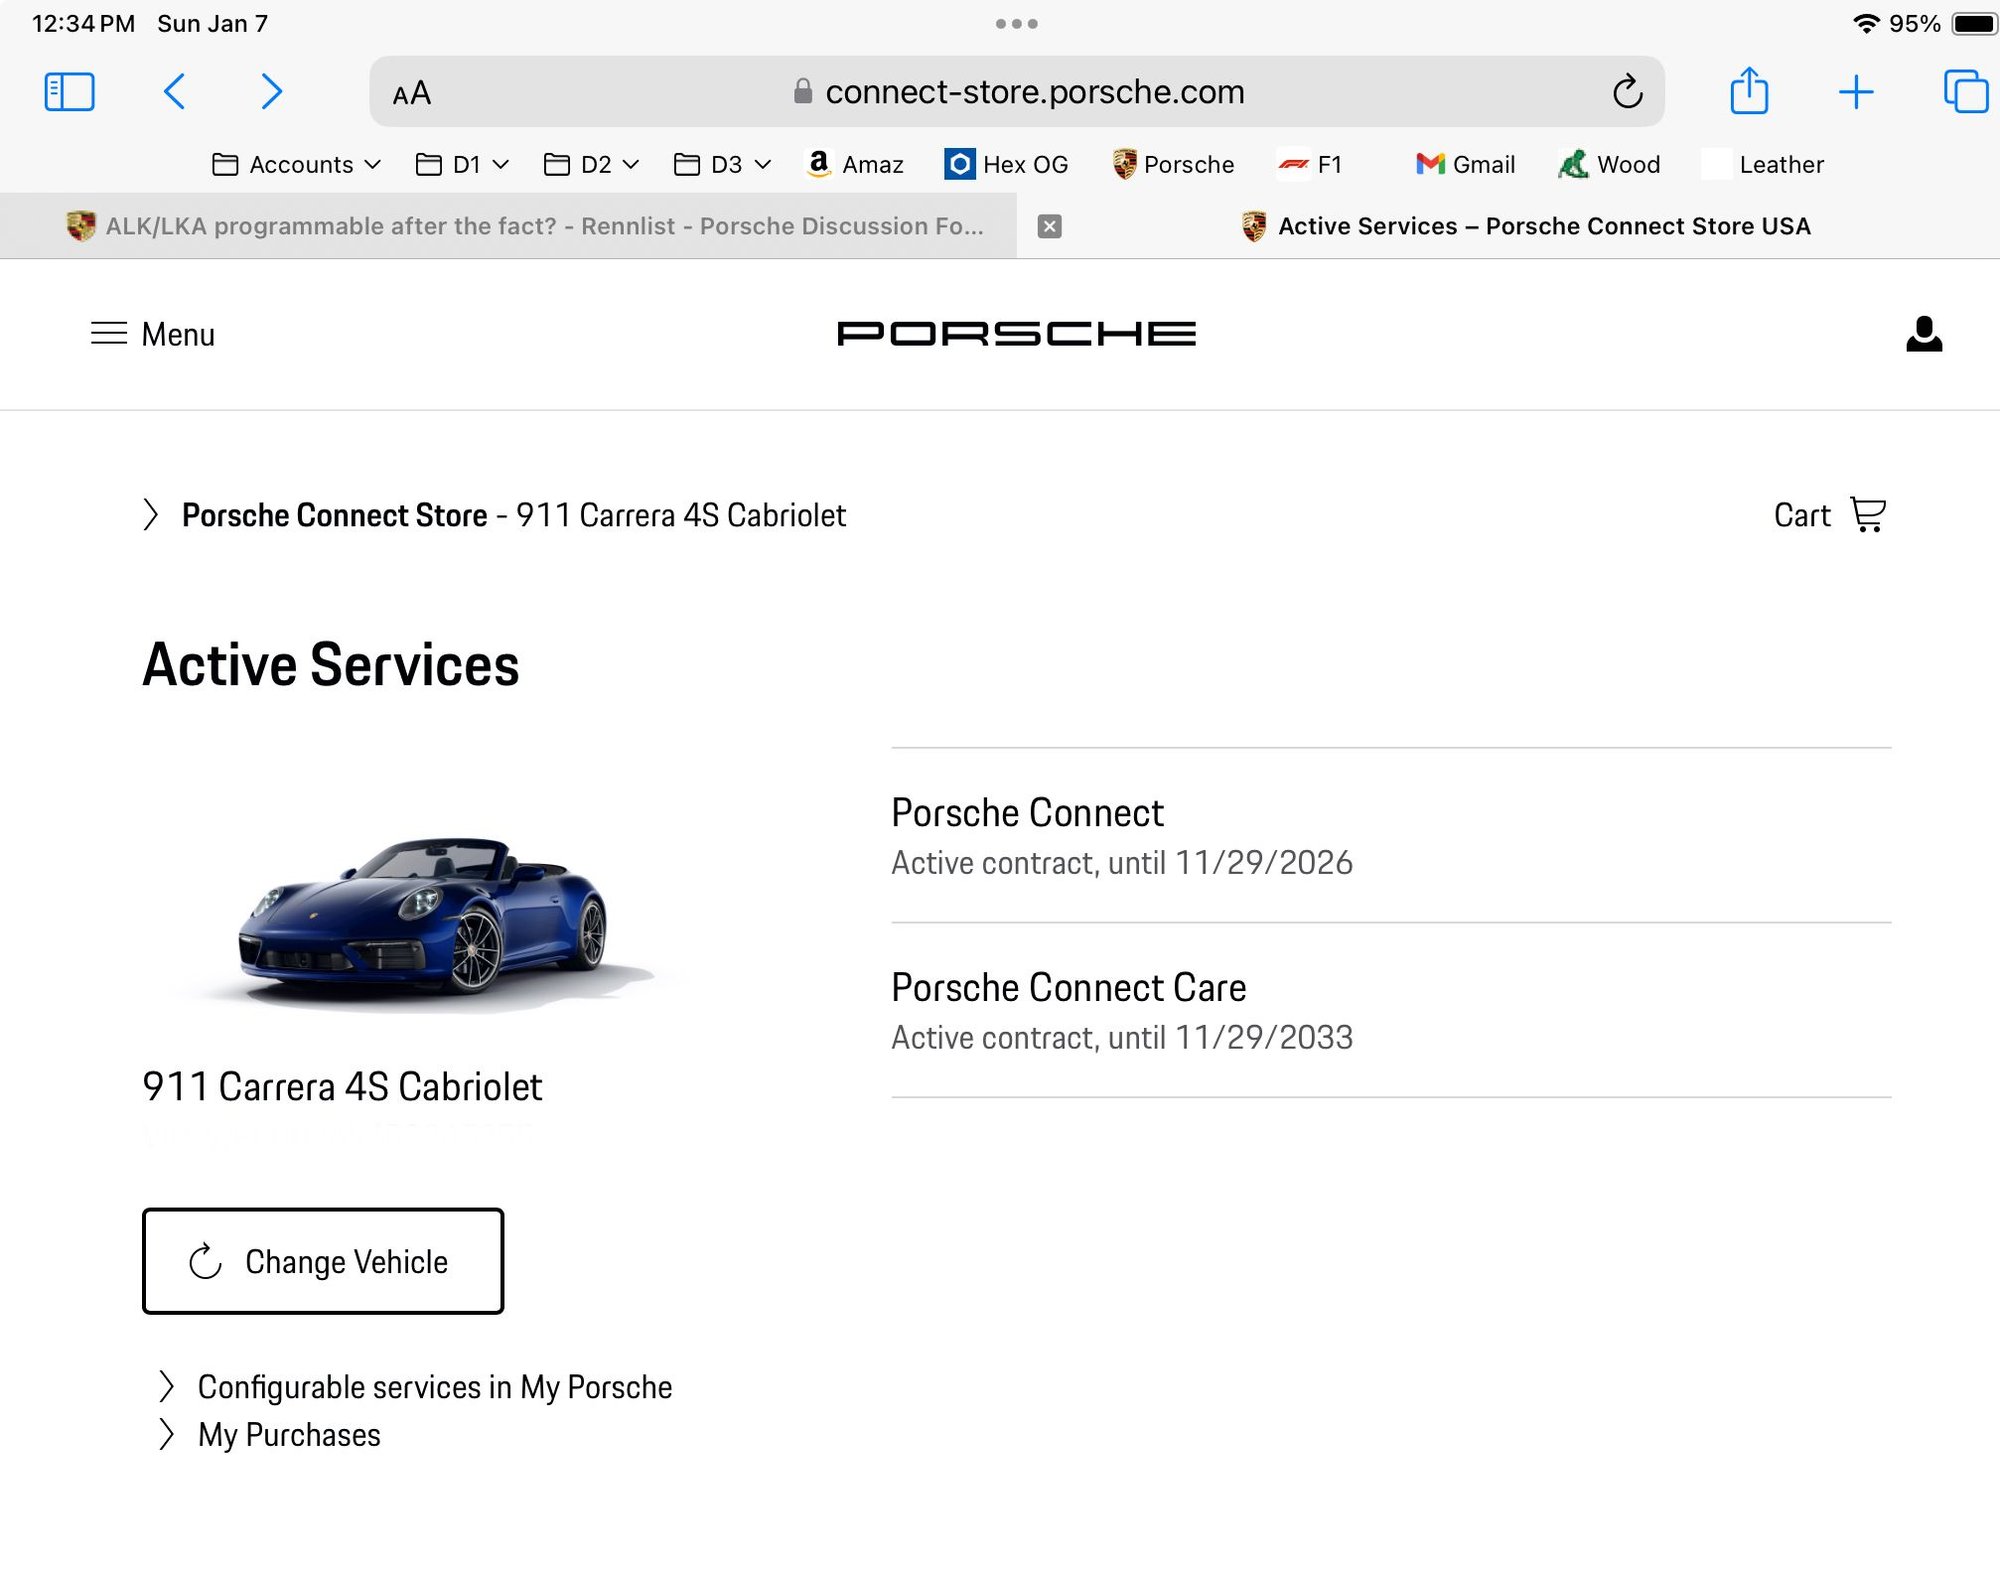Open the share sheet icon

(1749, 92)
